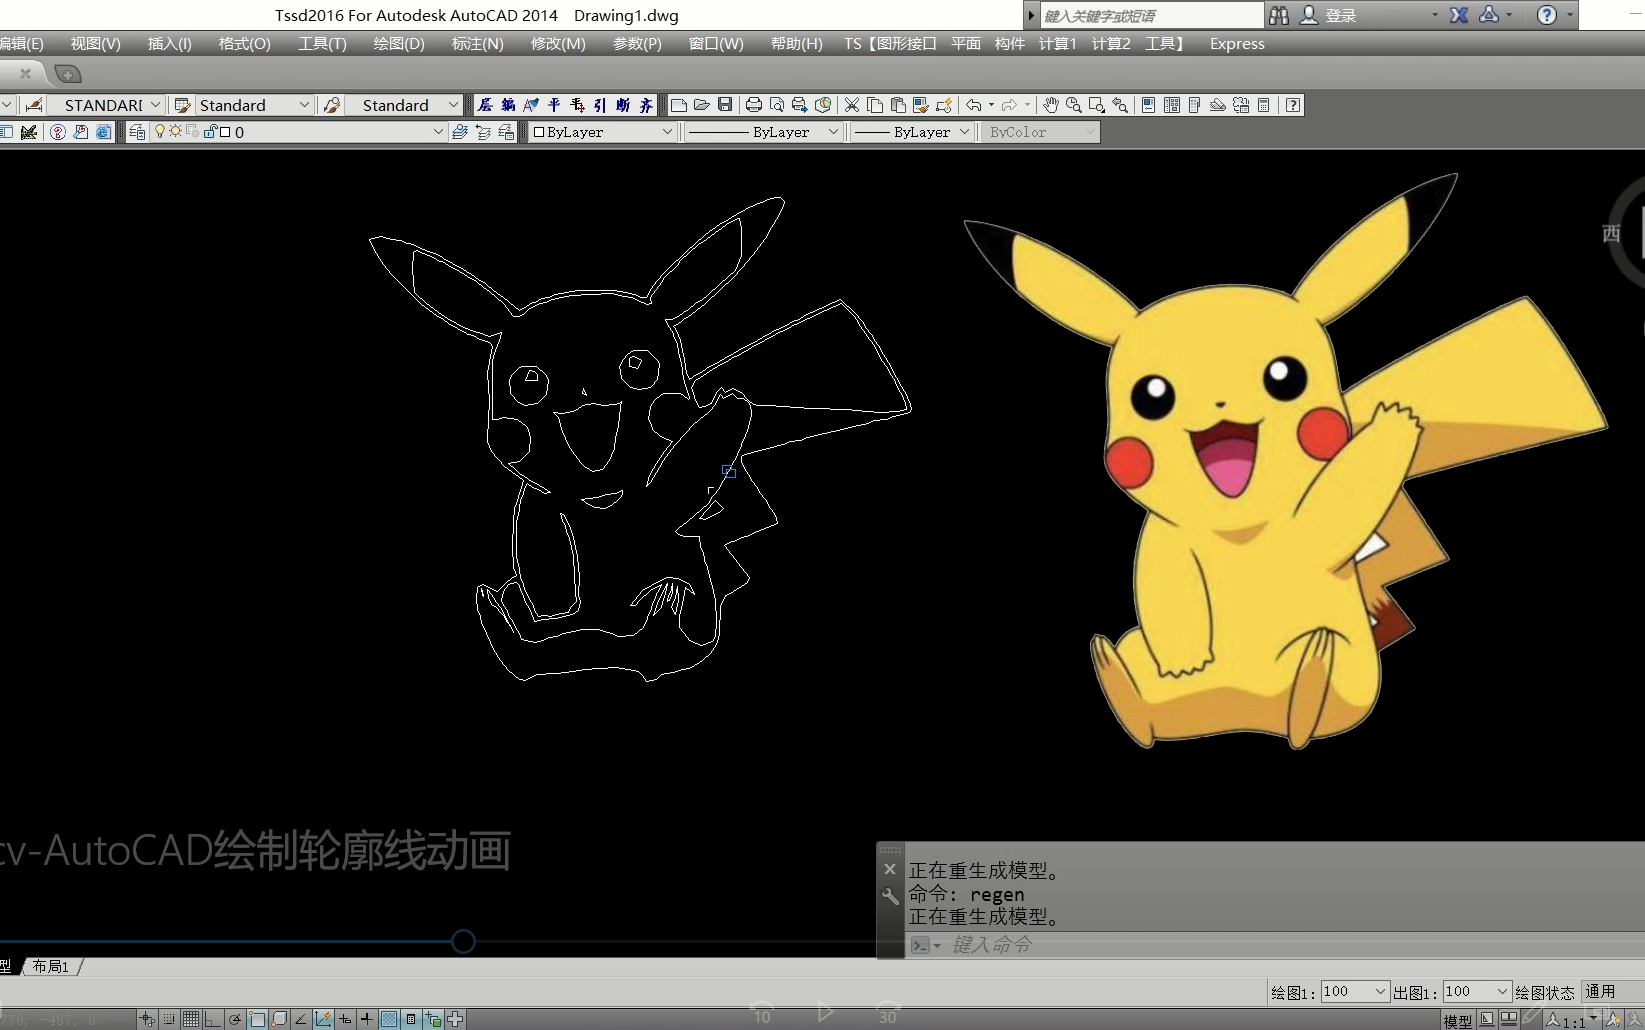Click the 模型 model space button

click(x=1457, y=1021)
